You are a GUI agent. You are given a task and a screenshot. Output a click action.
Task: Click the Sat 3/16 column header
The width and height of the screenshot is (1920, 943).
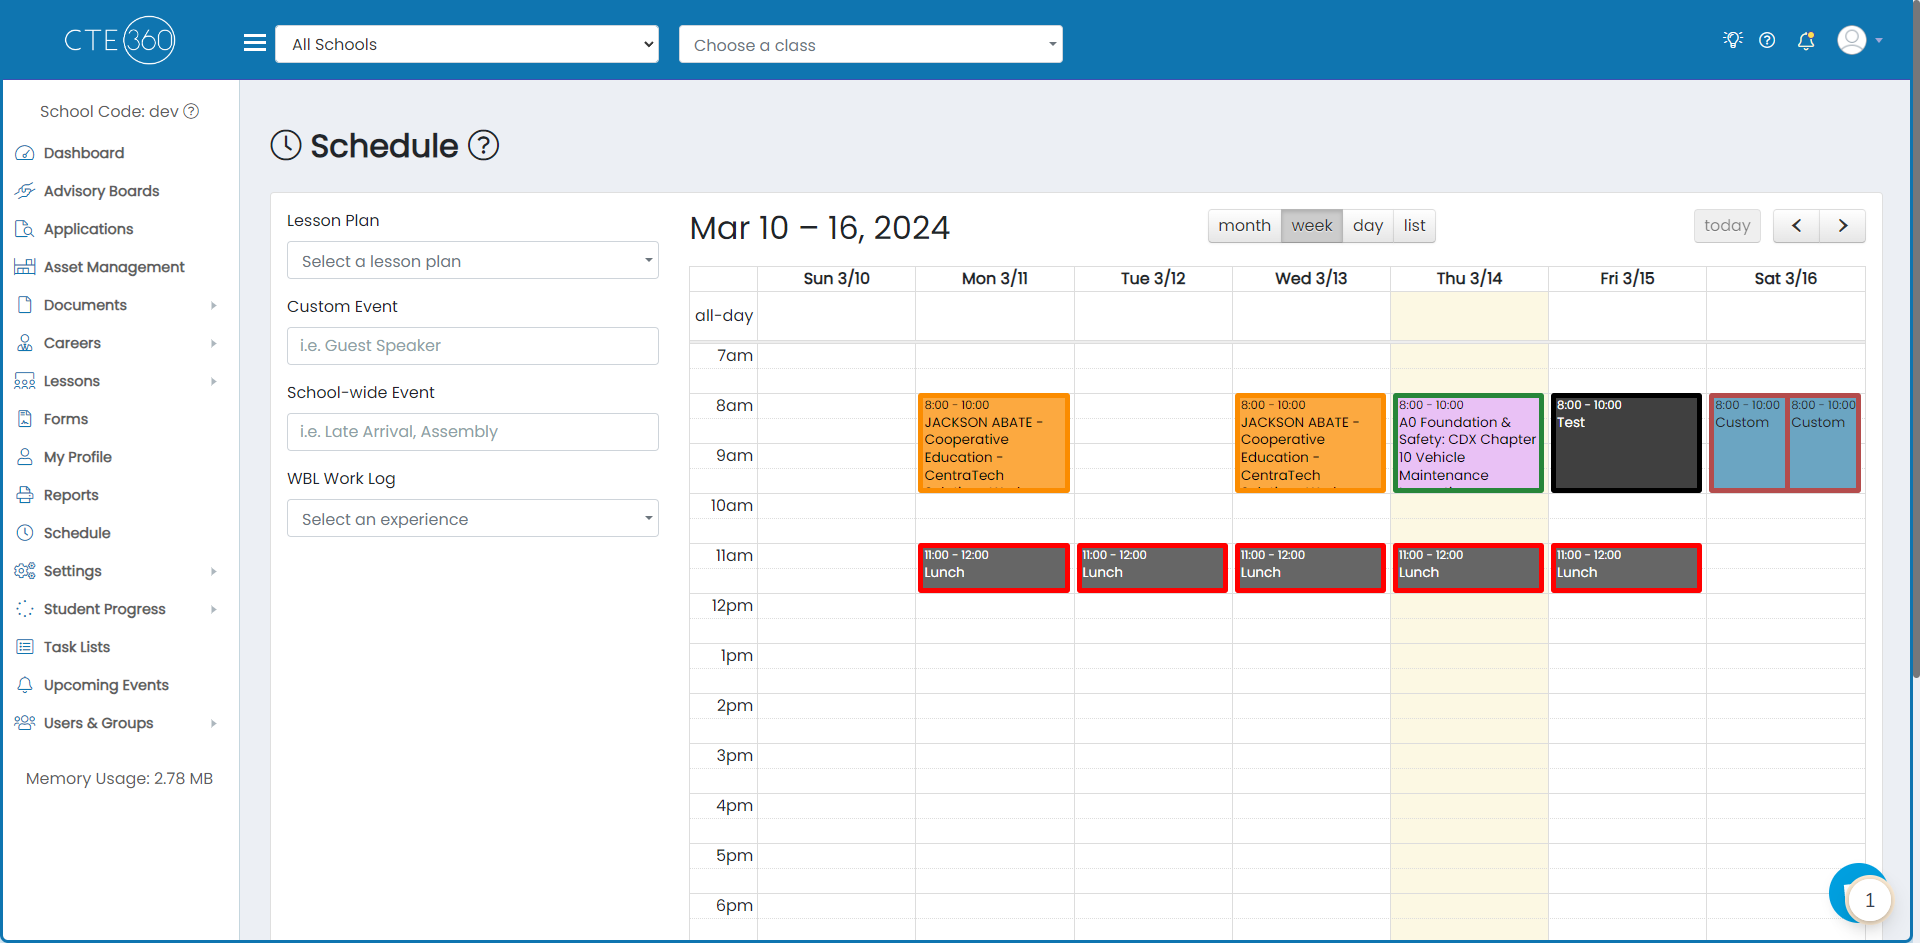(1786, 279)
